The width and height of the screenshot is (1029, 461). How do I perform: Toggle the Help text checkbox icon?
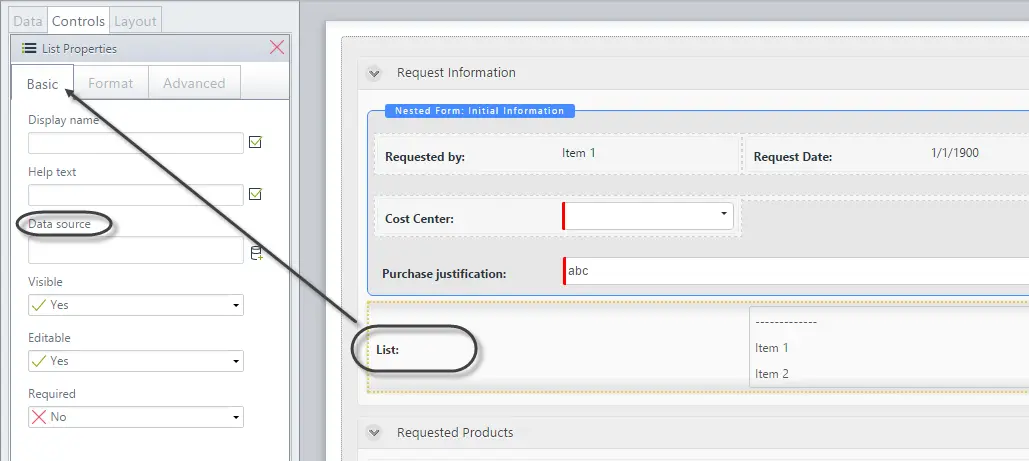tap(255, 194)
